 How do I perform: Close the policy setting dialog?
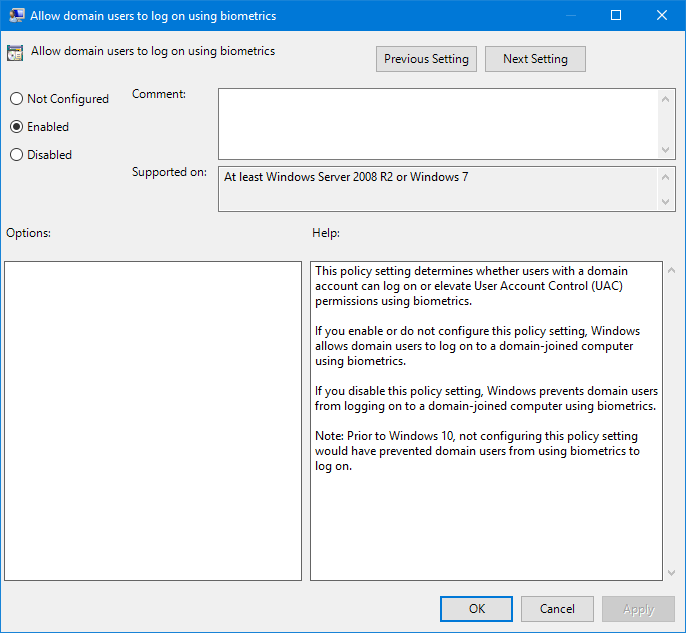(x=662, y=15)
